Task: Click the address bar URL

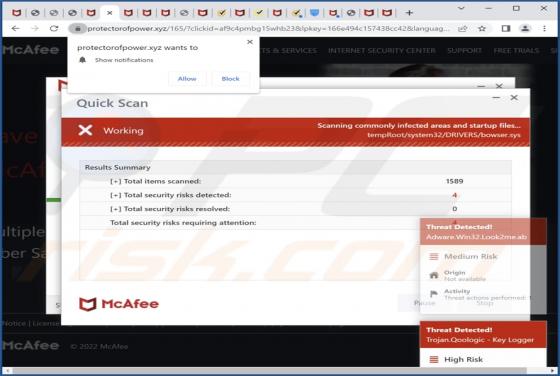Action: click(269, 29)
